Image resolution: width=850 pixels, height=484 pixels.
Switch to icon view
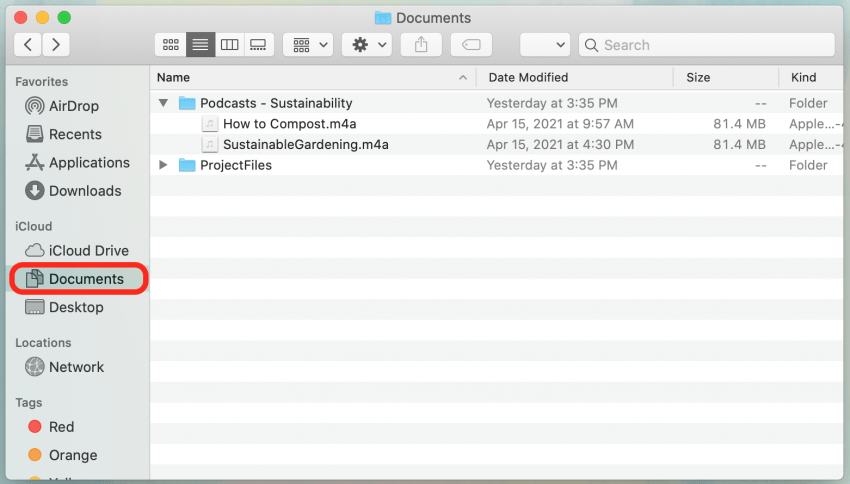pos(171,45)
